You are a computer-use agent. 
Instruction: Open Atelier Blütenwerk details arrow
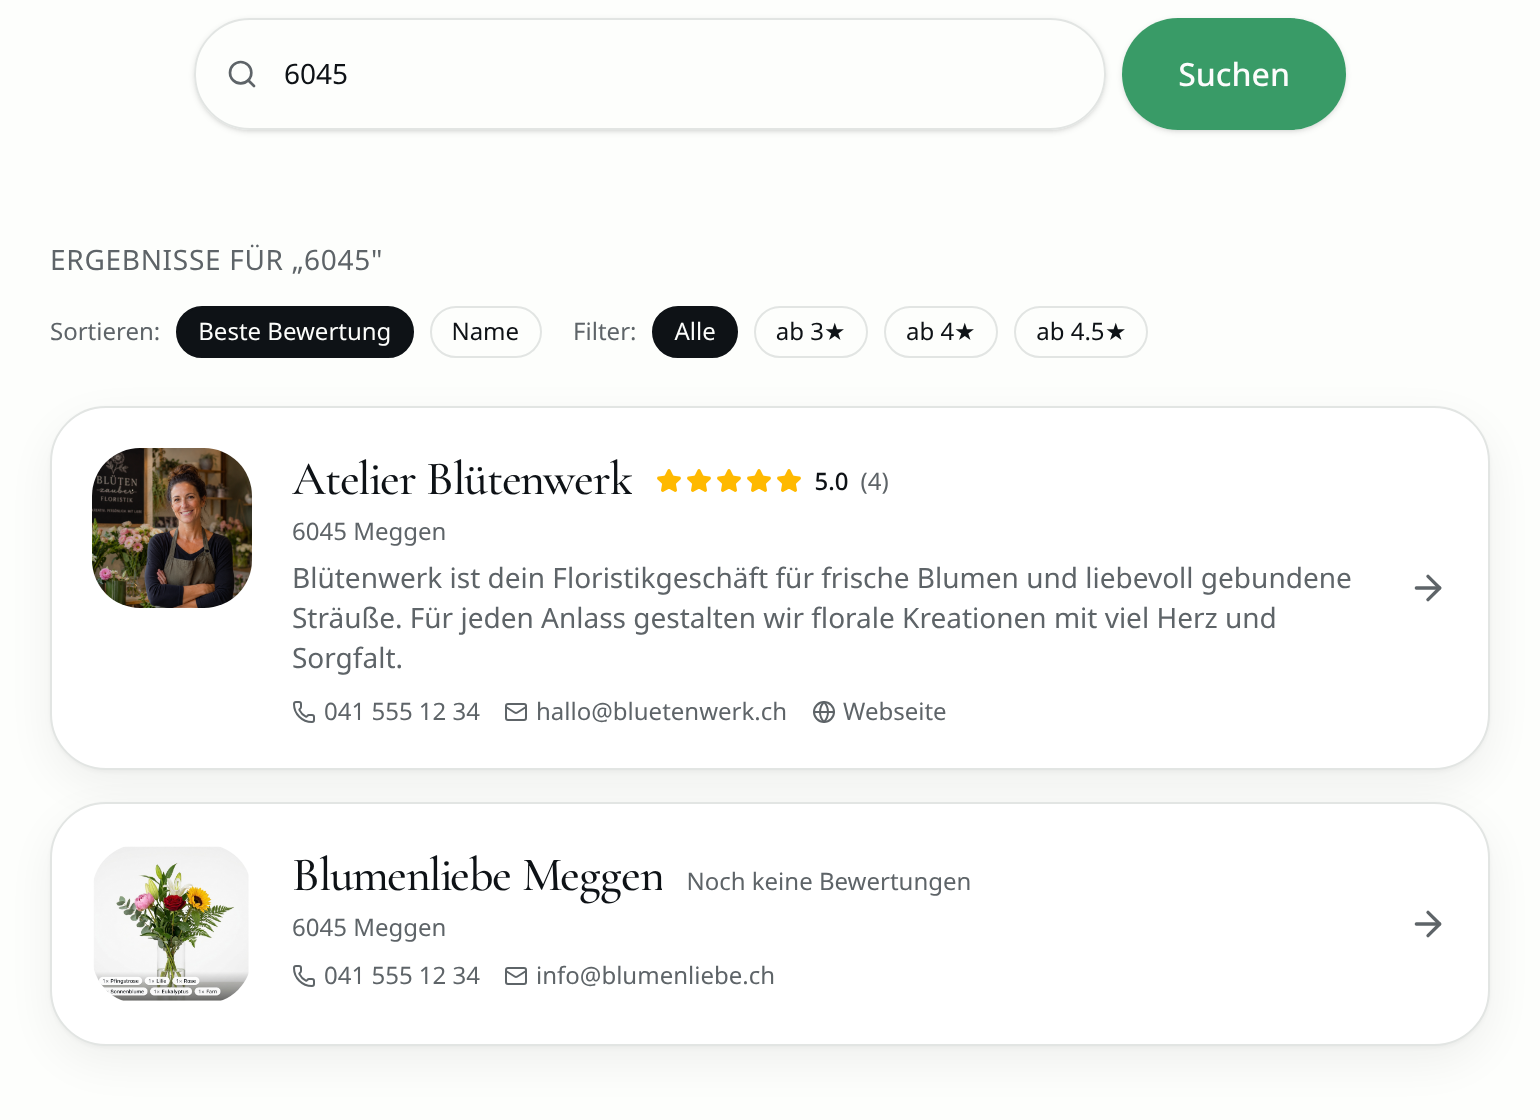click(1428, 588)
